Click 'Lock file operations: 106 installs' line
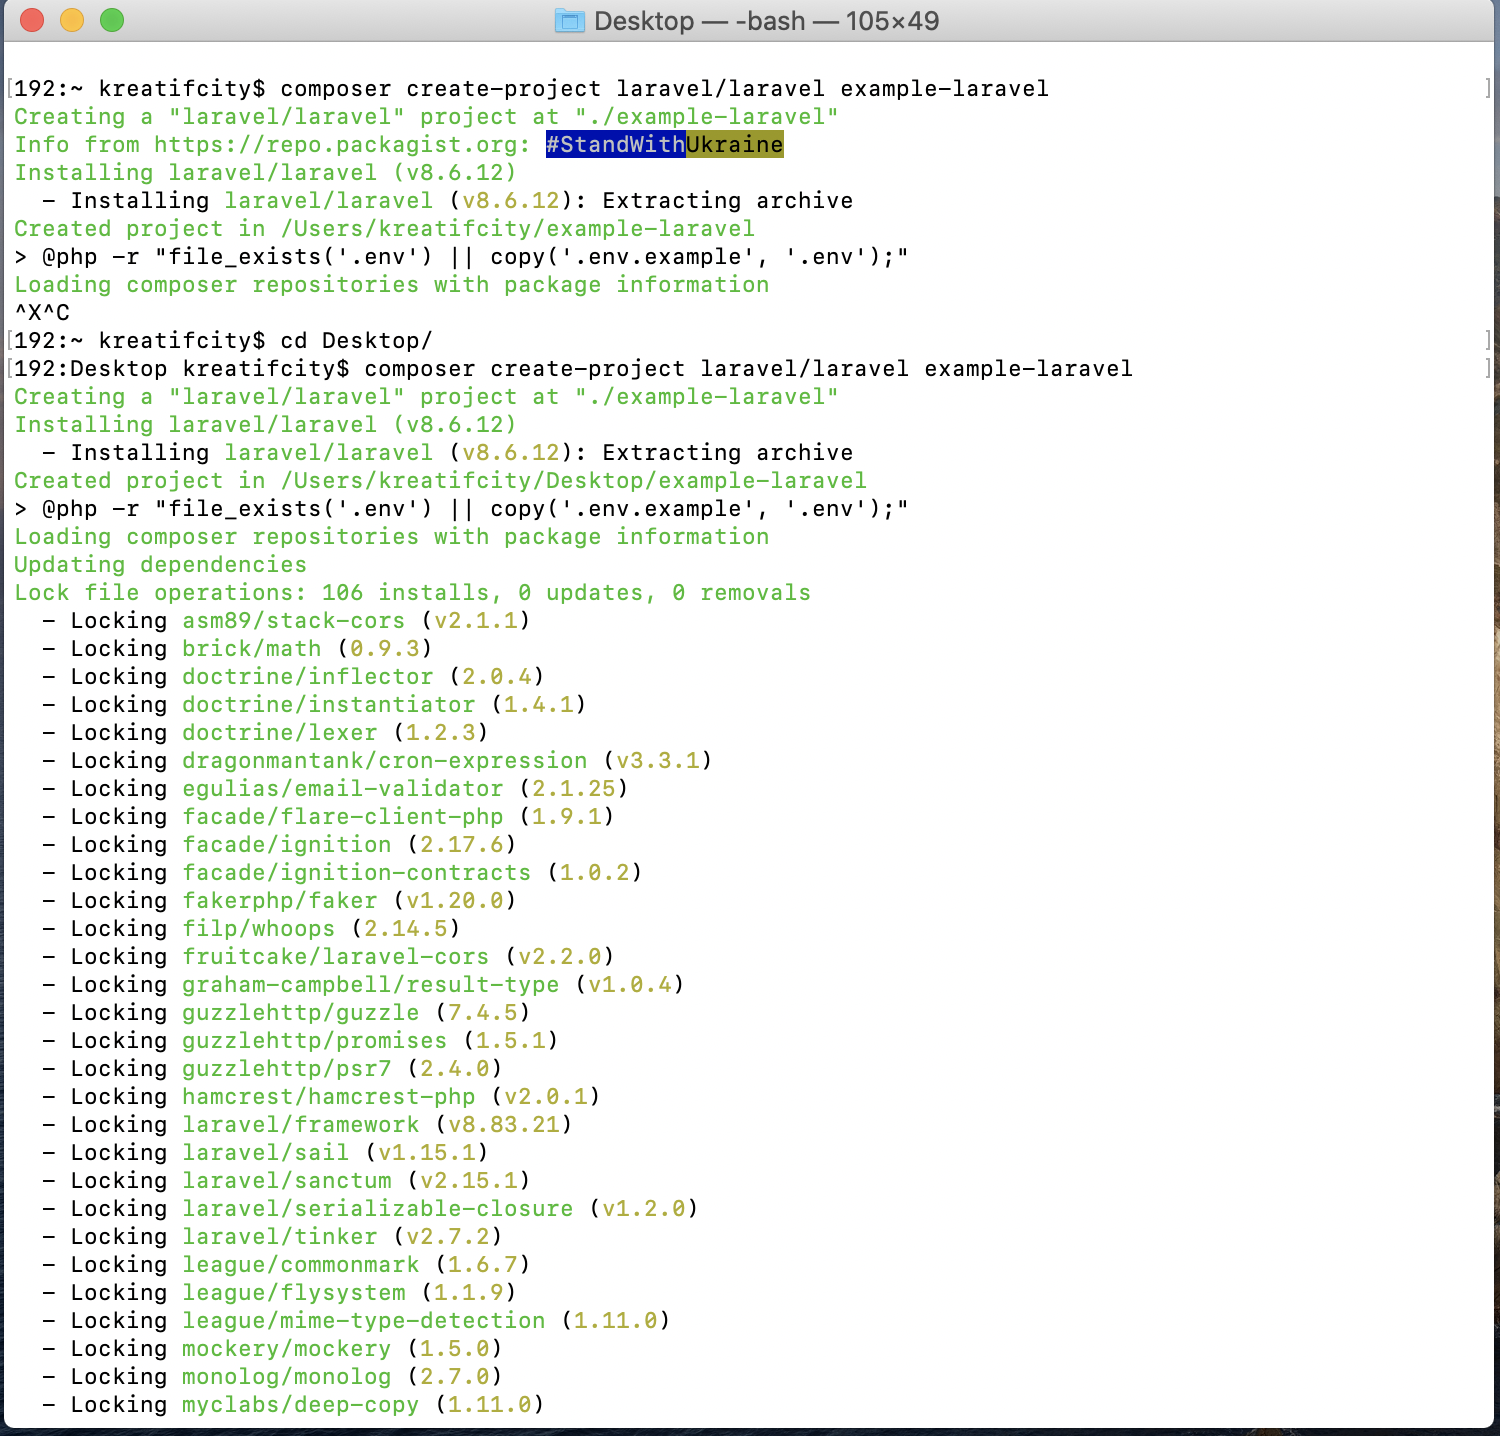The height and width of the screenshot is (1436, 1500). point(412,593)
